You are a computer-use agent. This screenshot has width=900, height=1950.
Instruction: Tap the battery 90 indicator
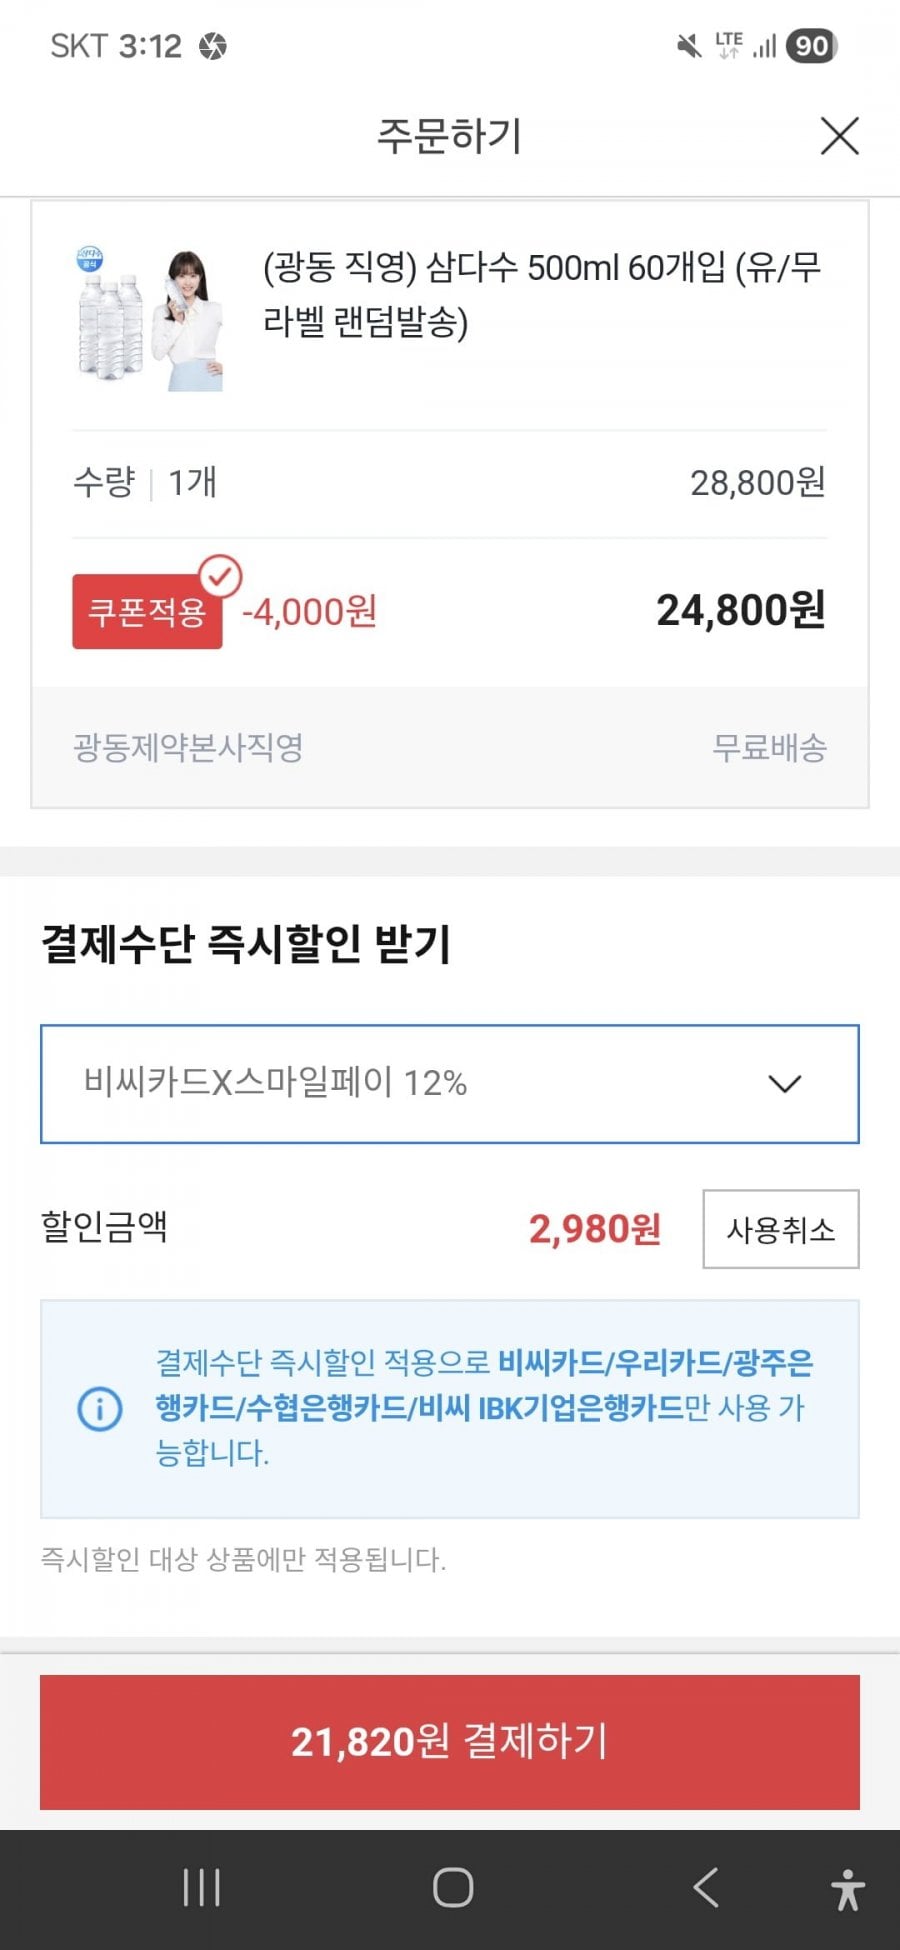[x=811, y=46]
